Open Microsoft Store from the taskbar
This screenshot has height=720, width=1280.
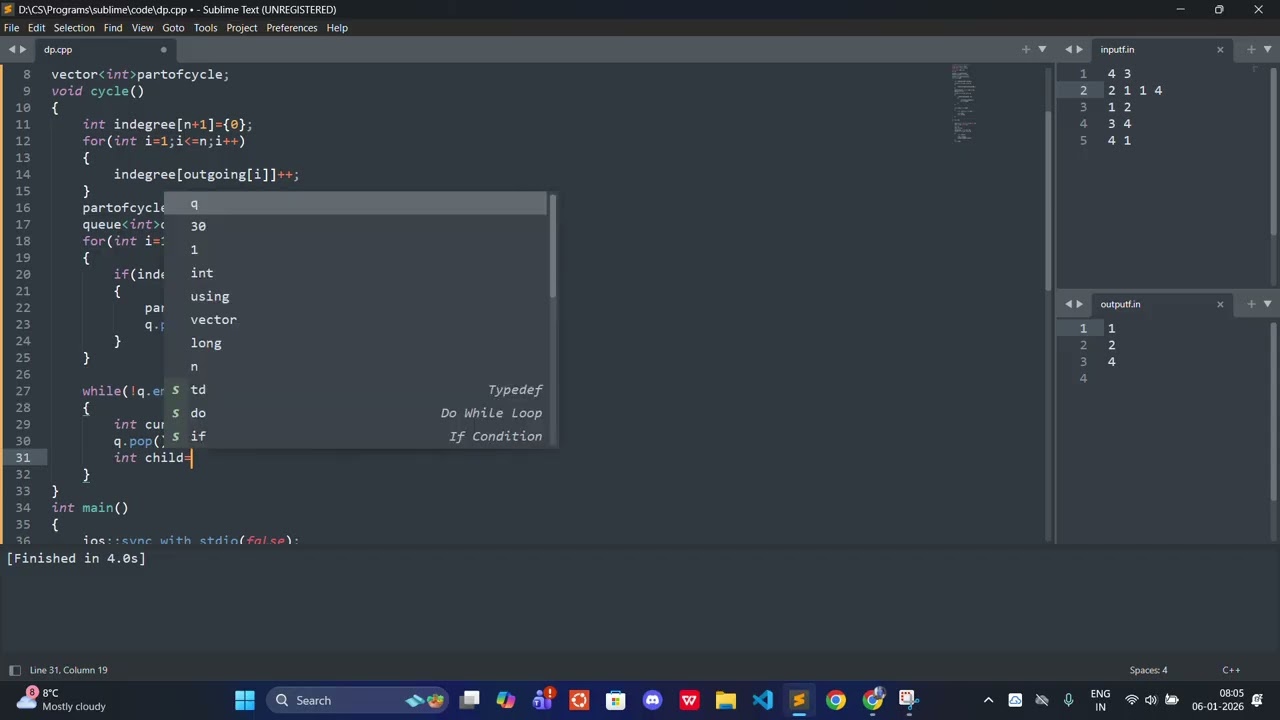(616, 700)
